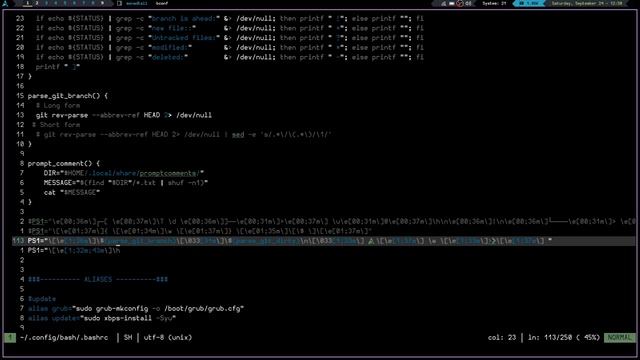Click the col: 23 column indicator
The width and height of the screenshot is (640, 360).
(502, 338)
